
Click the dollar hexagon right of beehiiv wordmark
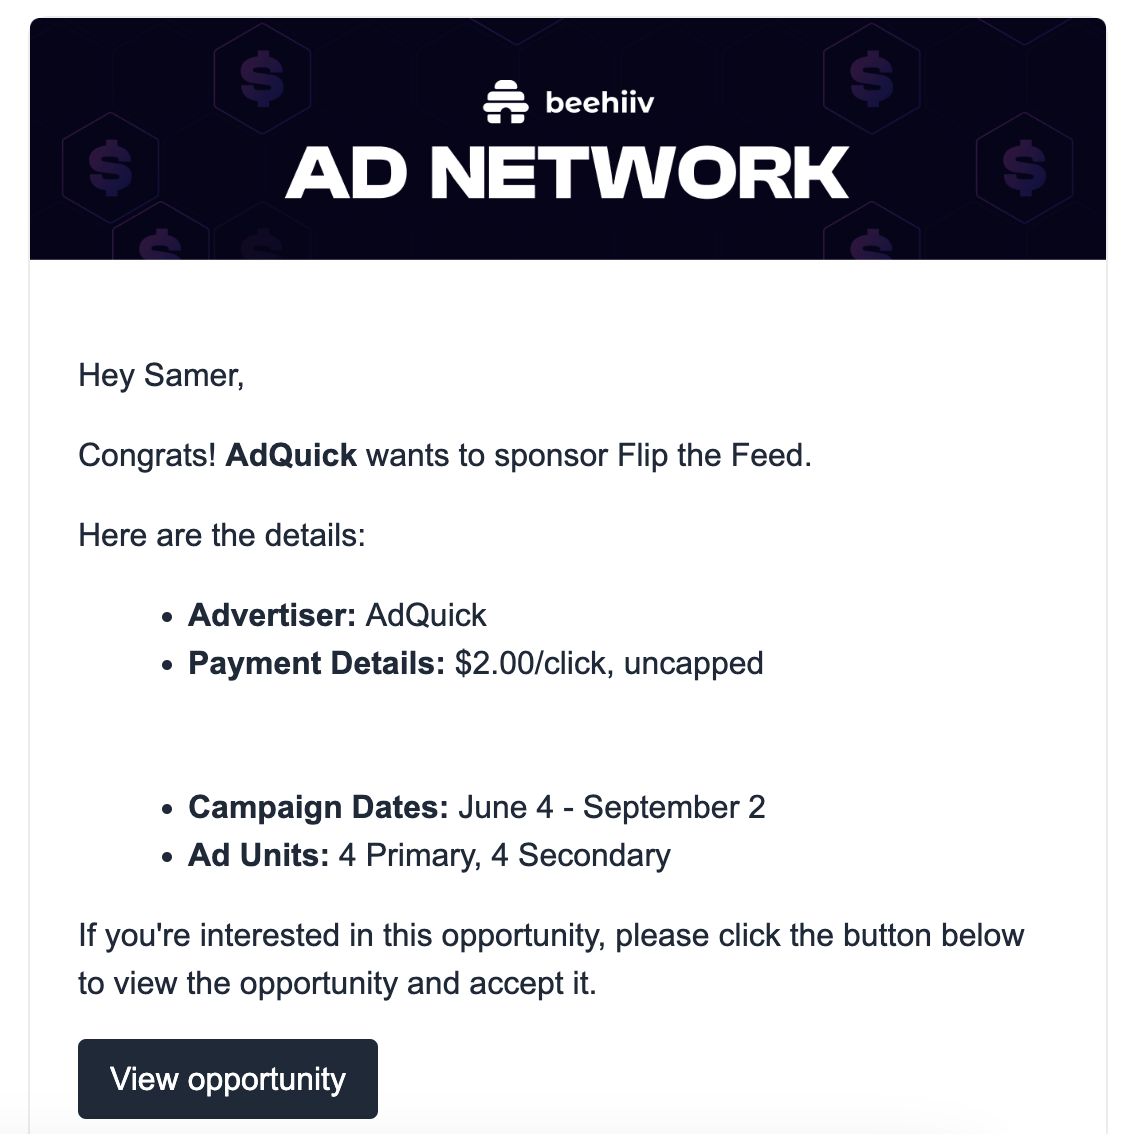pyautogui.click(x=872, y=78)
